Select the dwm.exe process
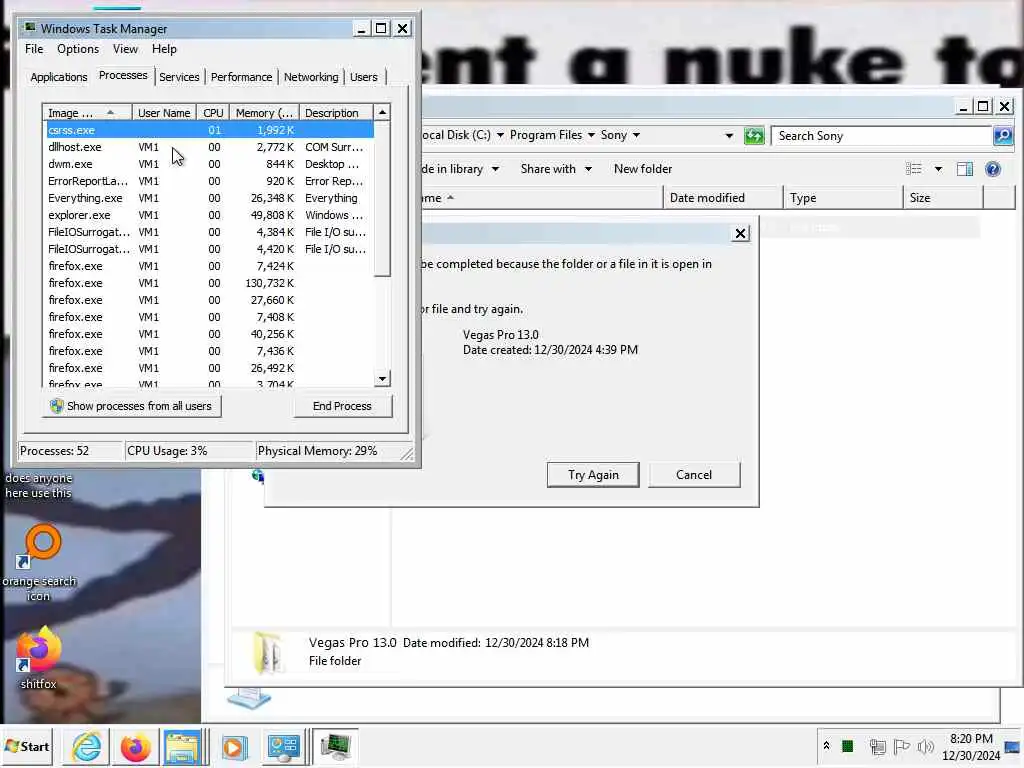Image resolution: width=1024 pixels, height=768 pixels. [x=209, y=164]
